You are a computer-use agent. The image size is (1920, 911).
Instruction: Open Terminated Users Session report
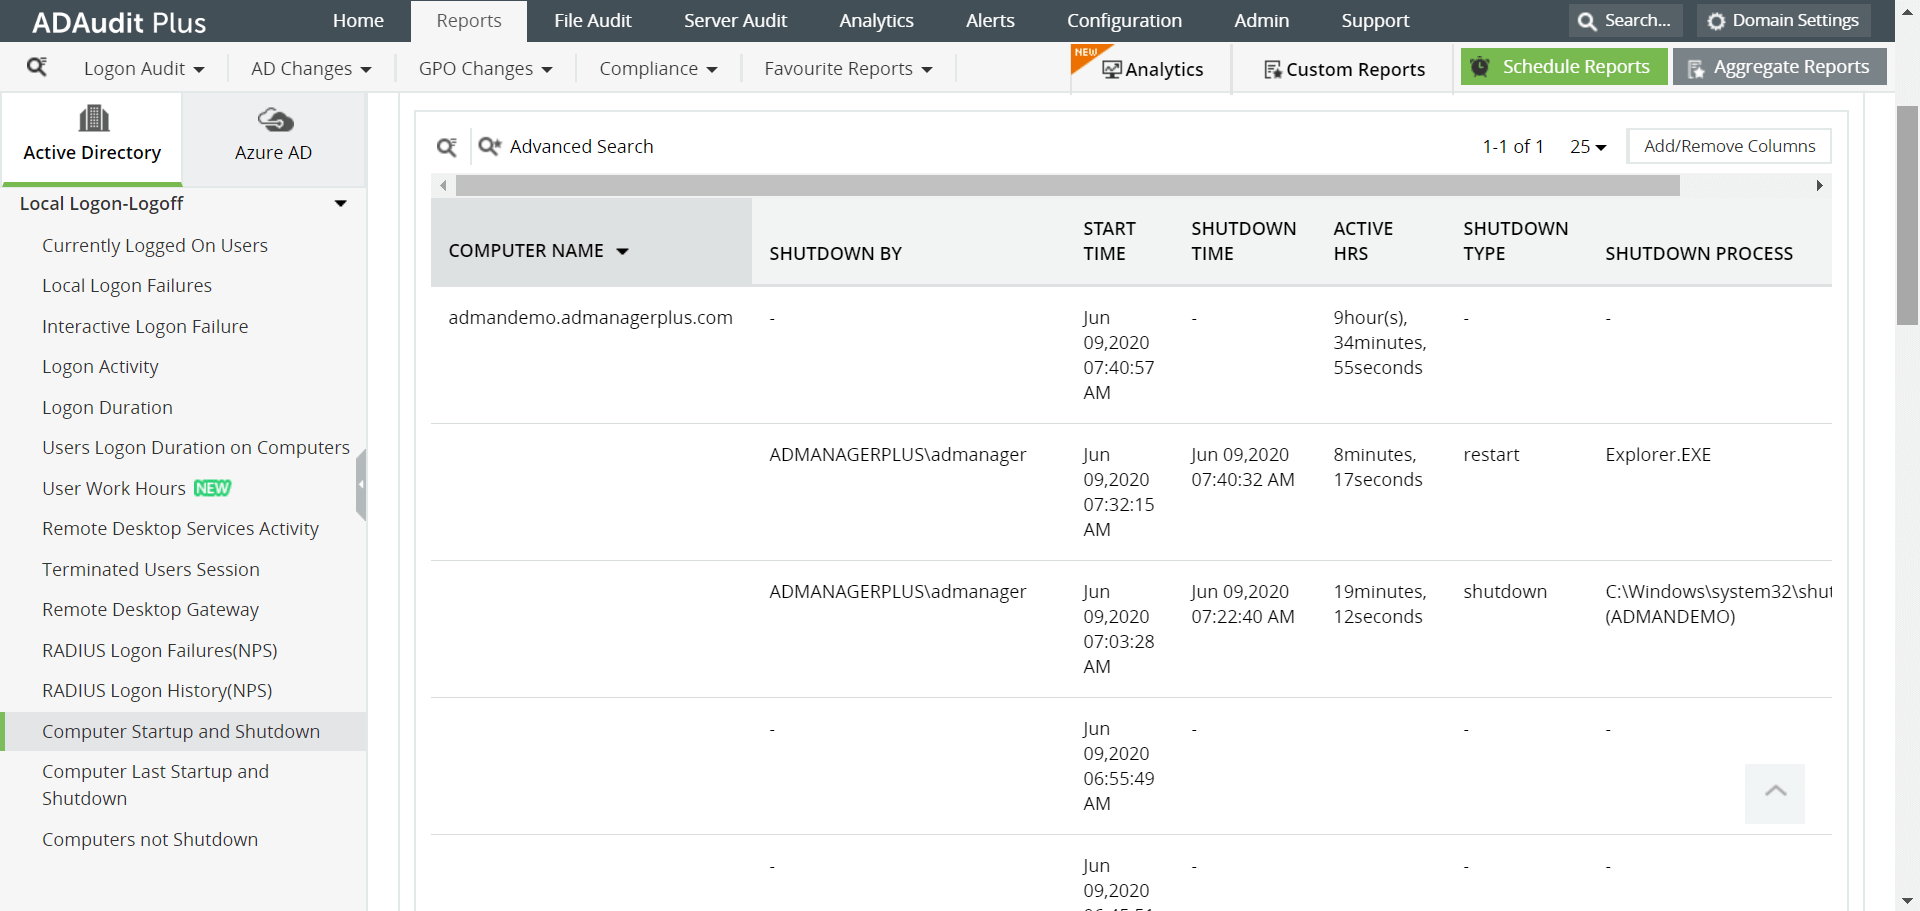pos(151,570)
